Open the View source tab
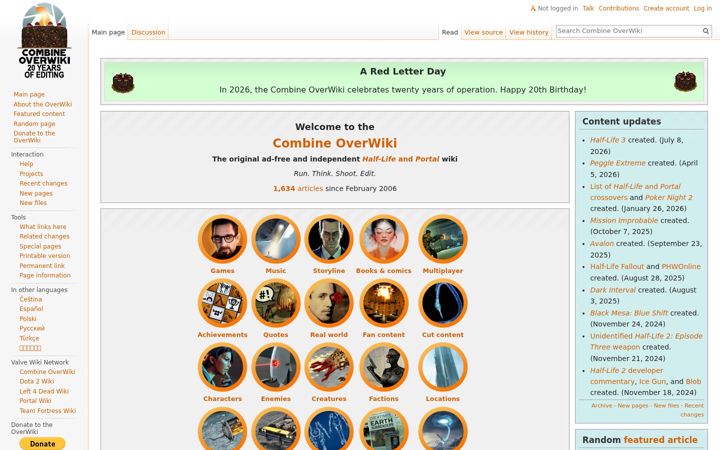720x450 pixels. pyautogui.click(x=483, y=33)
